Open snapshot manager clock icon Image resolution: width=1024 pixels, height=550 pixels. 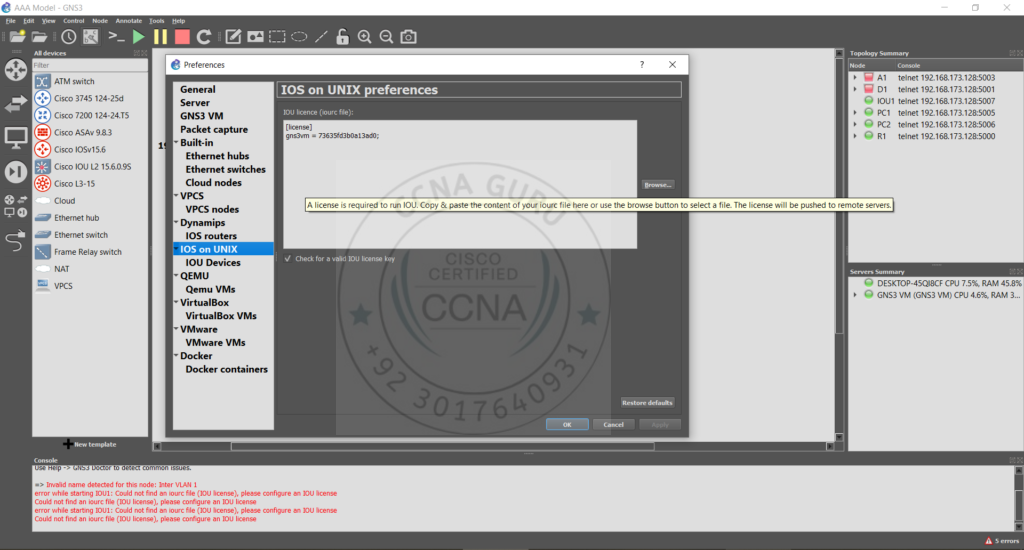pos(69,37)
